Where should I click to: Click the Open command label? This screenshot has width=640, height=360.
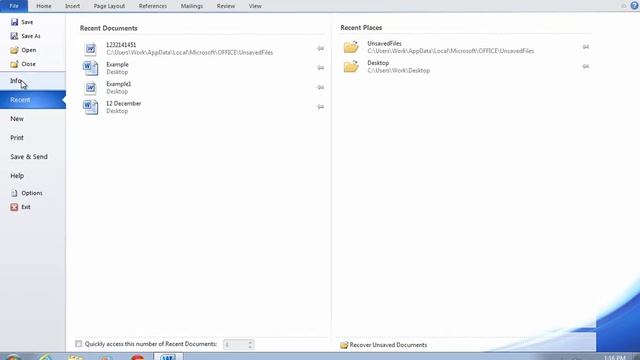tap(29, 50)
